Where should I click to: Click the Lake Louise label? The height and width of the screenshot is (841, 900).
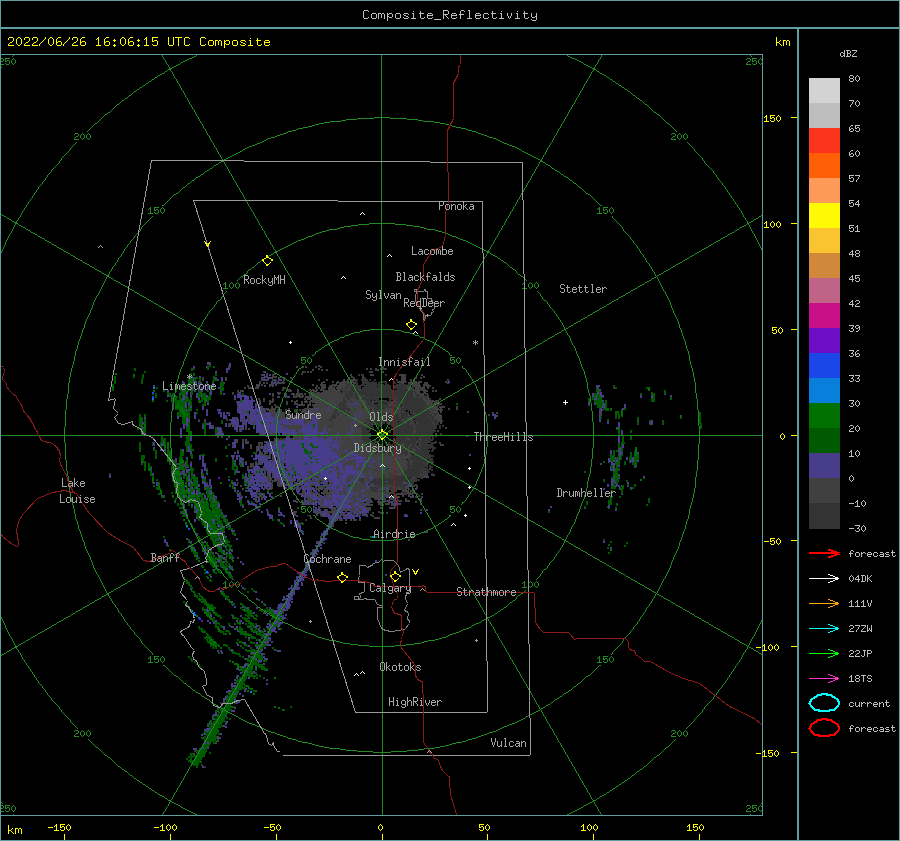point(77,491)
